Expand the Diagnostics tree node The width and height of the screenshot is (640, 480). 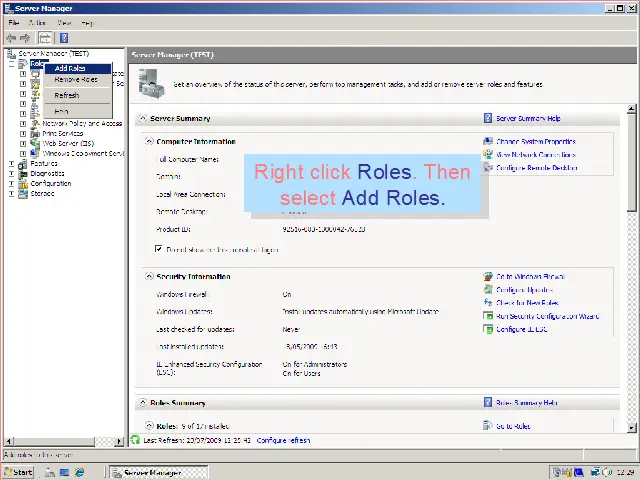[11, 174]
